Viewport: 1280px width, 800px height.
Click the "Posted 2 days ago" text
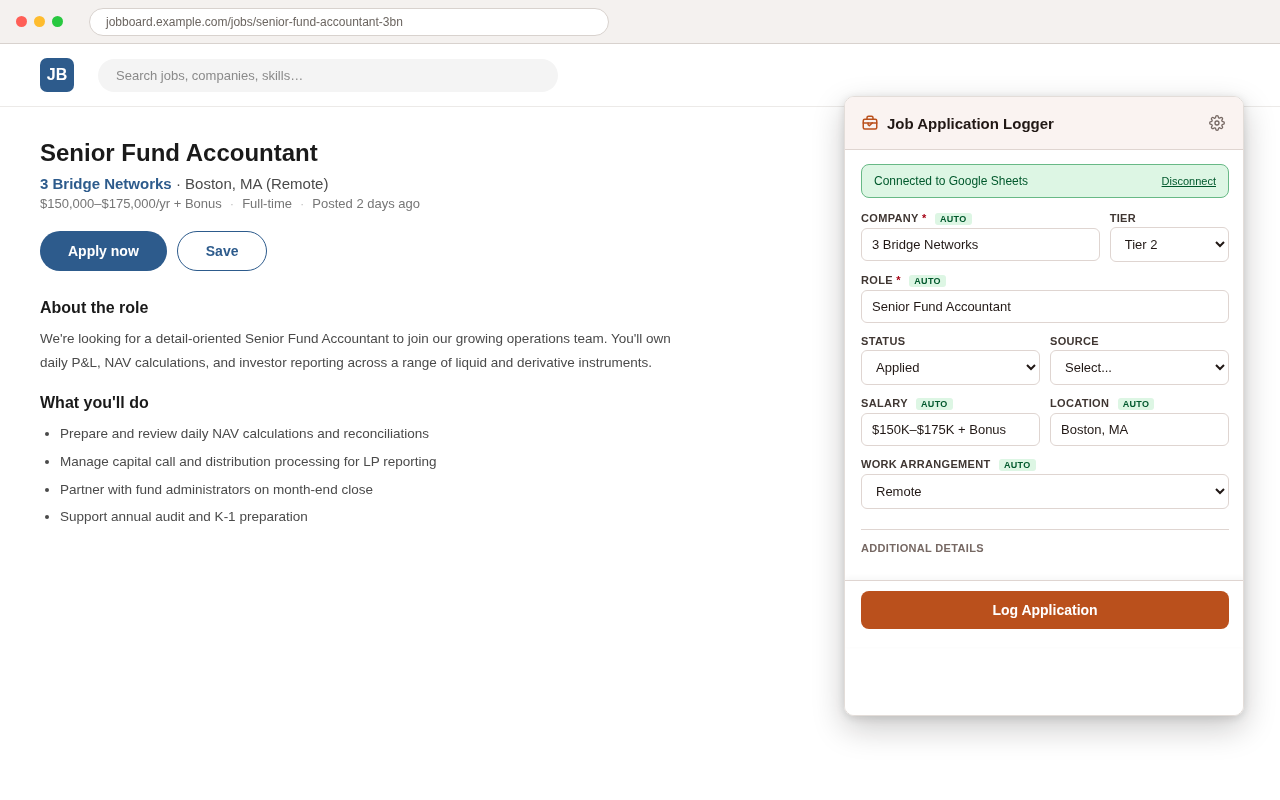tap(366, 204)
